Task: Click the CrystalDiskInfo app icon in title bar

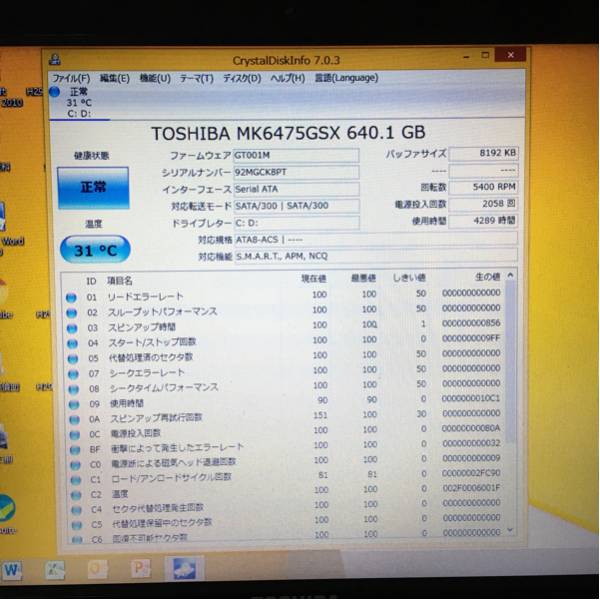Action: coord(55,60)
